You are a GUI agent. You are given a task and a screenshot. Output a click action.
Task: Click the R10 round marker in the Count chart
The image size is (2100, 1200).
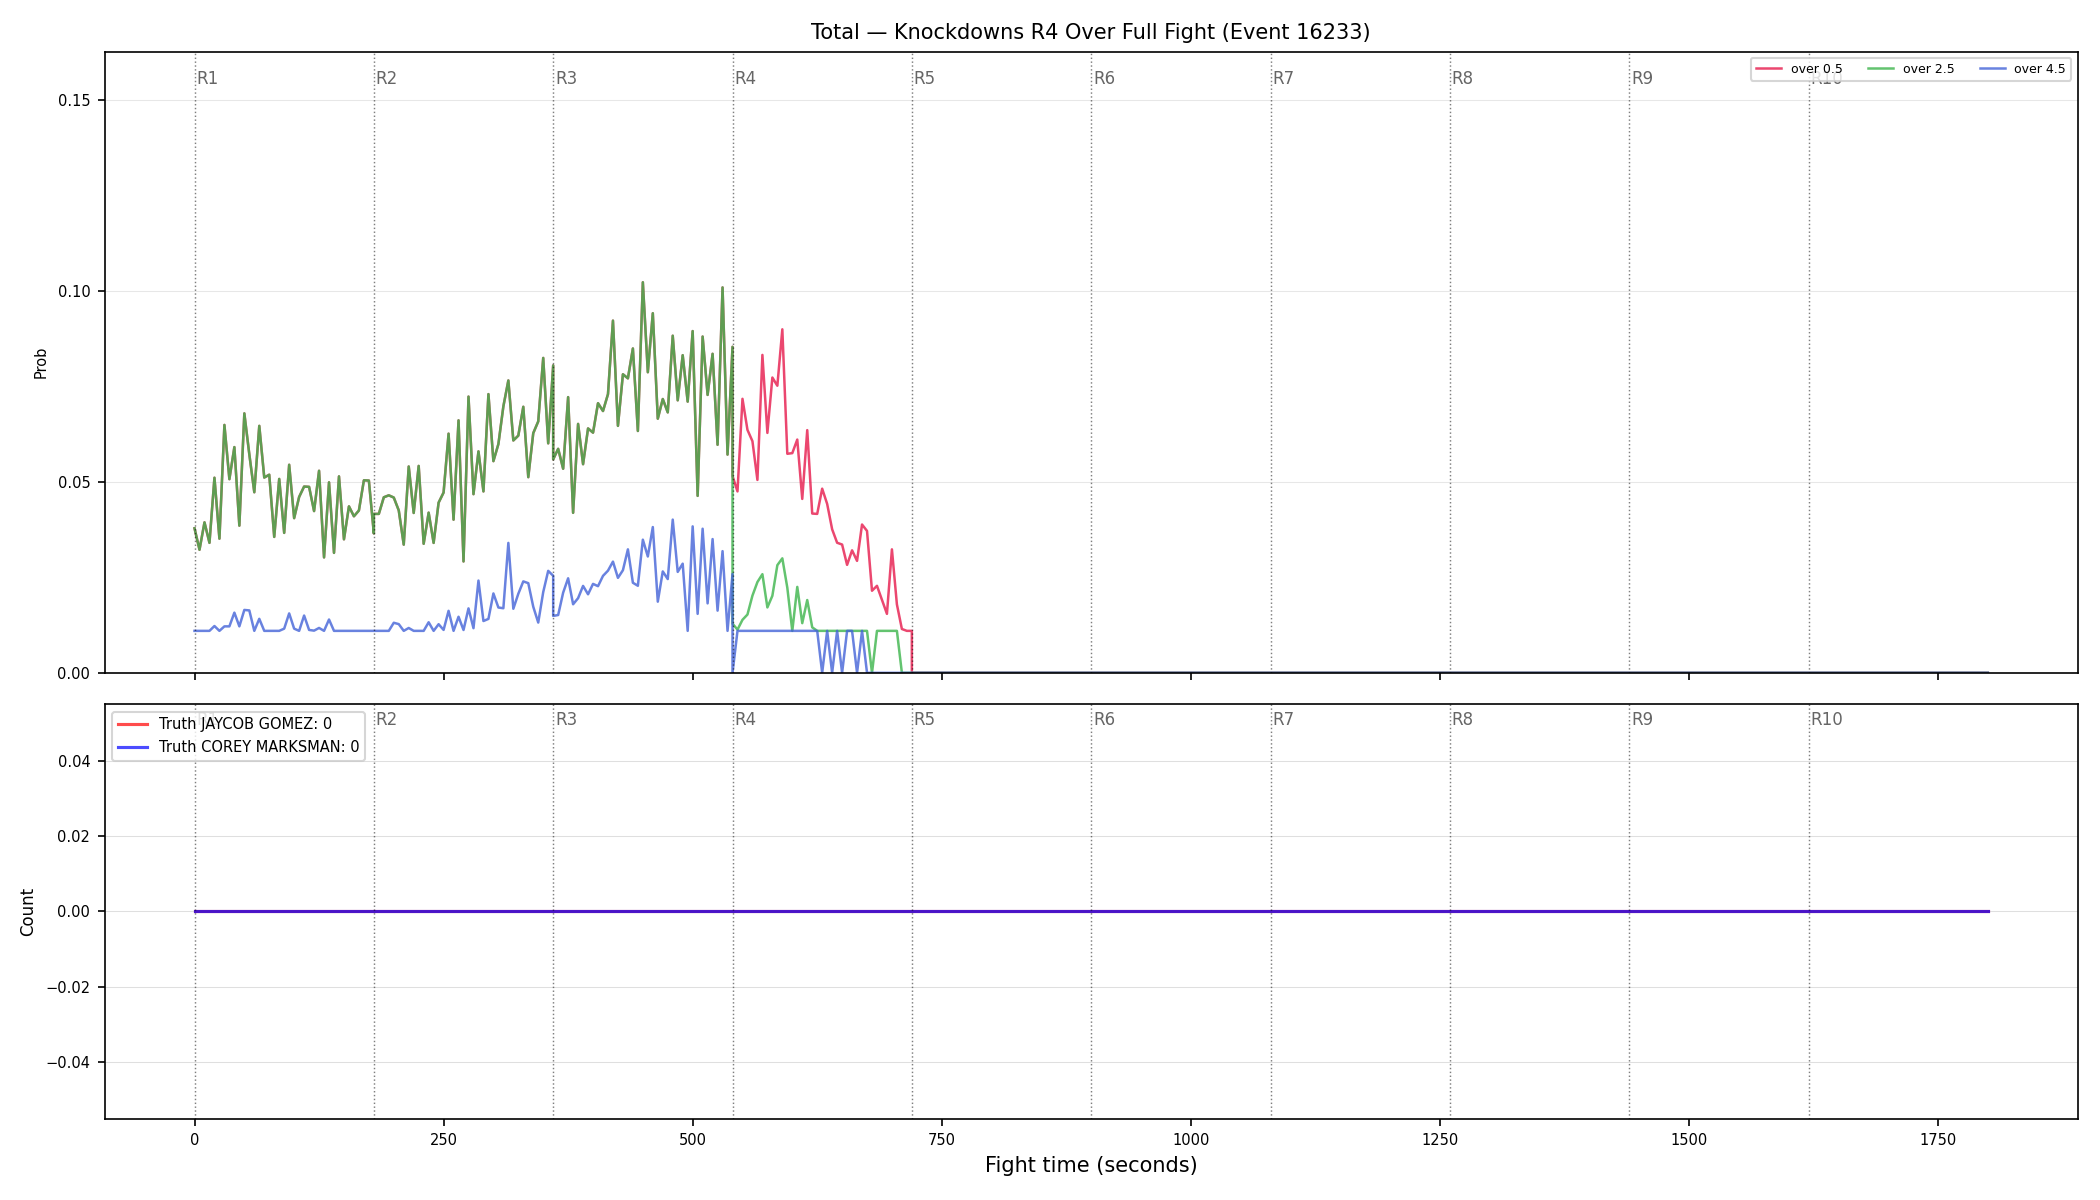pyautogui.click(x=1826, y=719)
